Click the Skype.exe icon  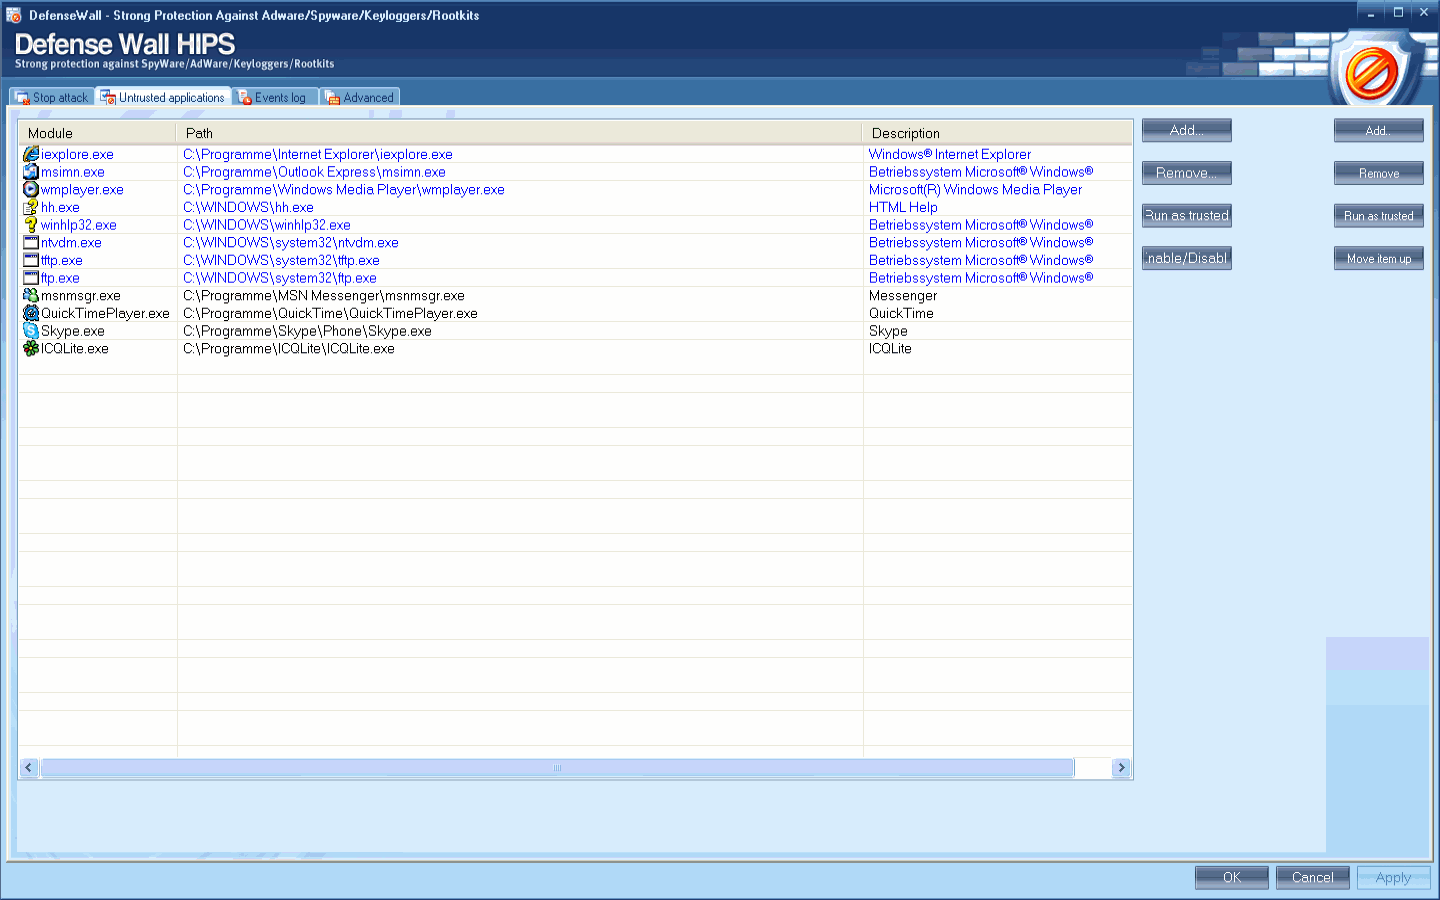tap(31, 331)
